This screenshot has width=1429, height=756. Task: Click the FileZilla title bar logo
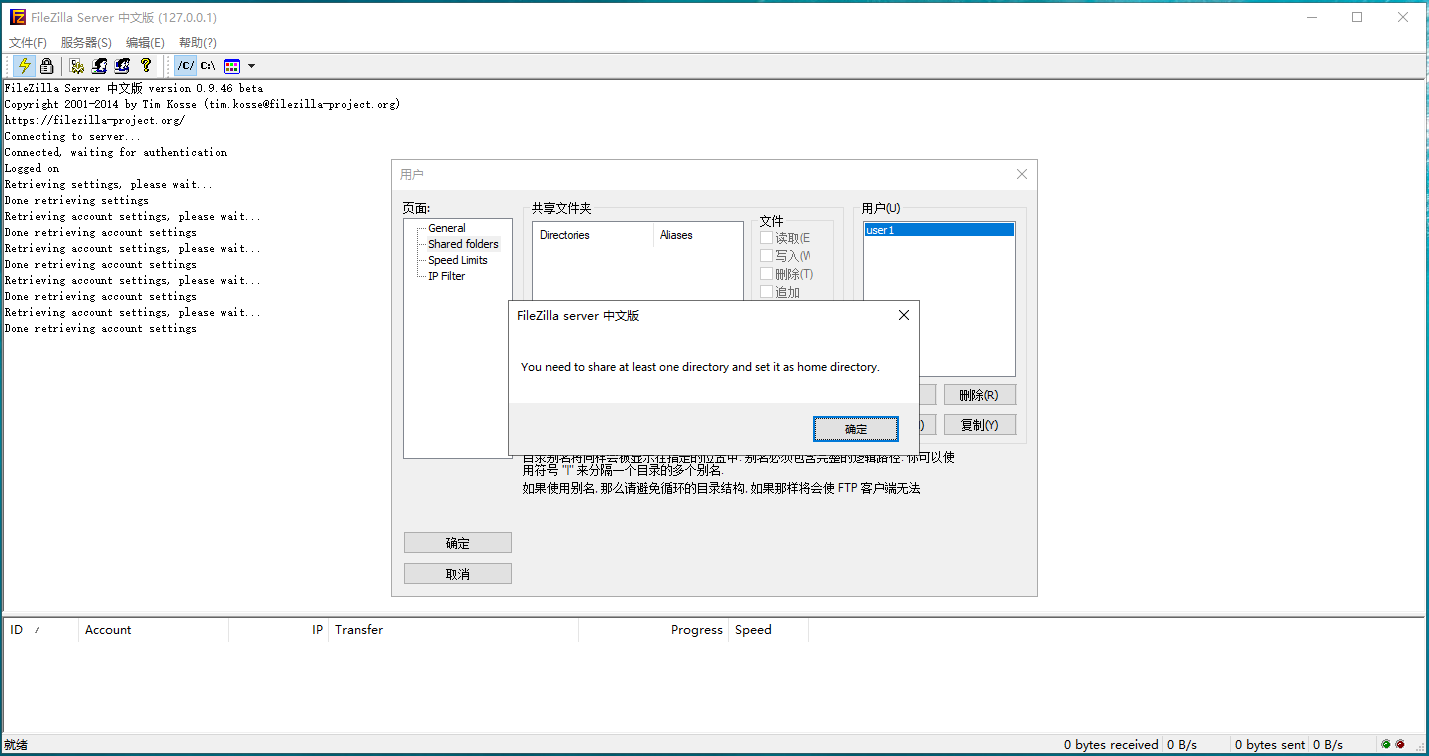pos(17,17)
